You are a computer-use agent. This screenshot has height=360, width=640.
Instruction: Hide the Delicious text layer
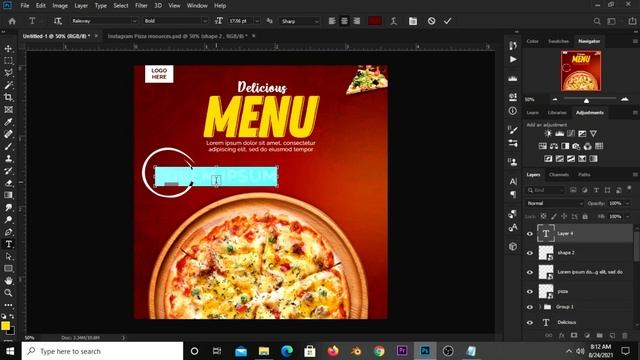[530, 322]
